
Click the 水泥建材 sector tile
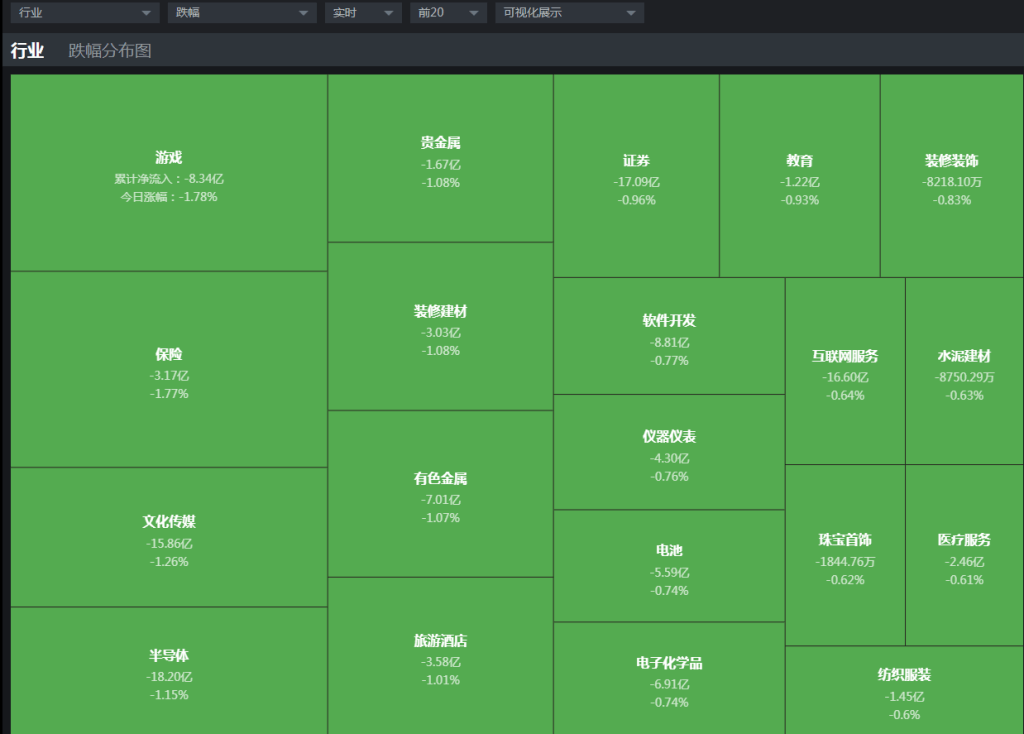pyautogui.click(x=964, y=371)
